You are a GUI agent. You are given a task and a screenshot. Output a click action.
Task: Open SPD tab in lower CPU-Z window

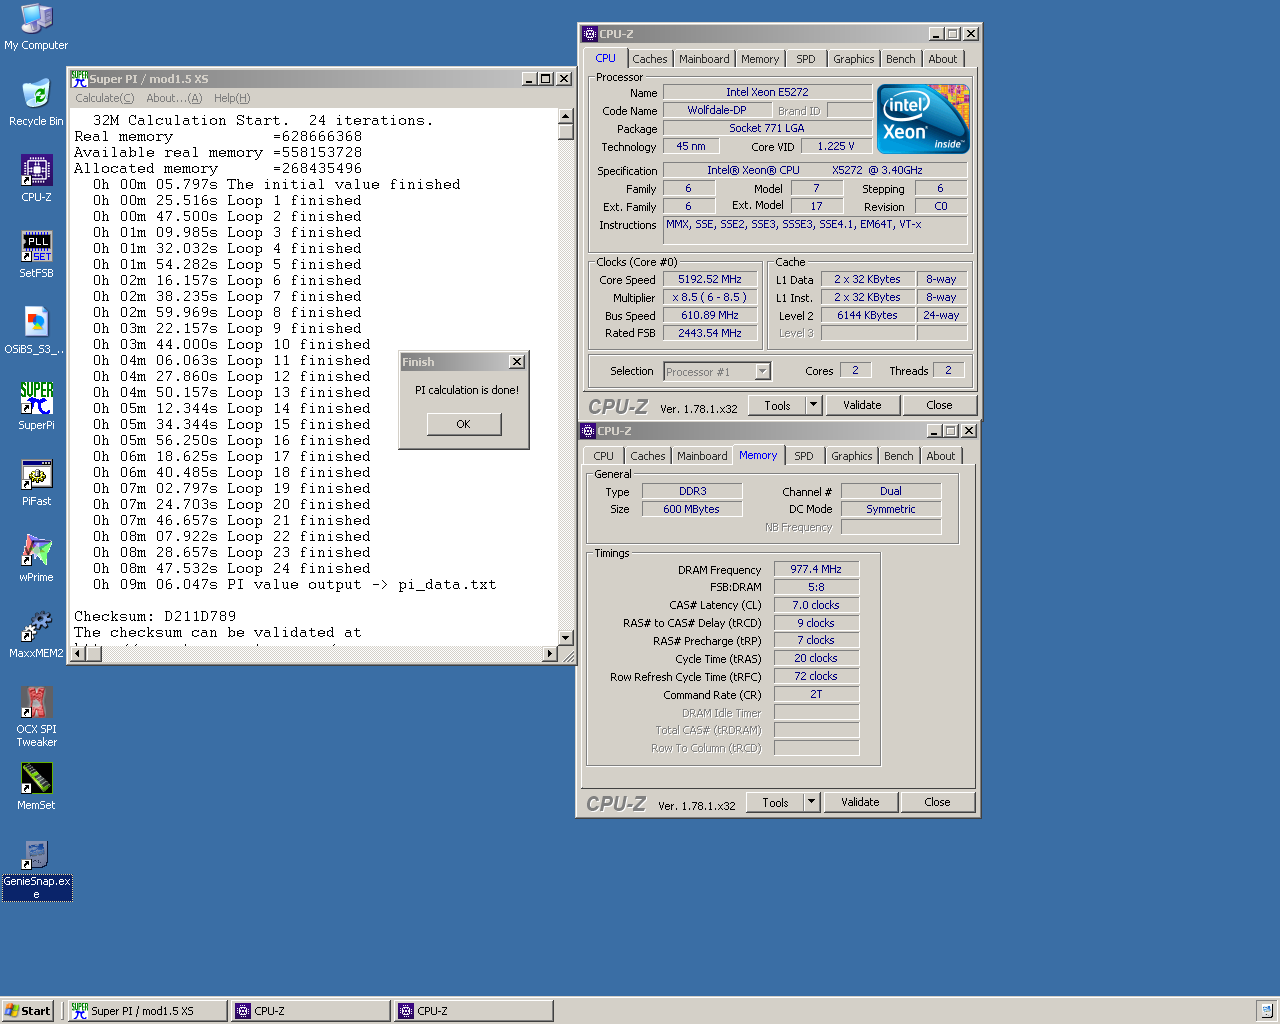click(804, 456)
